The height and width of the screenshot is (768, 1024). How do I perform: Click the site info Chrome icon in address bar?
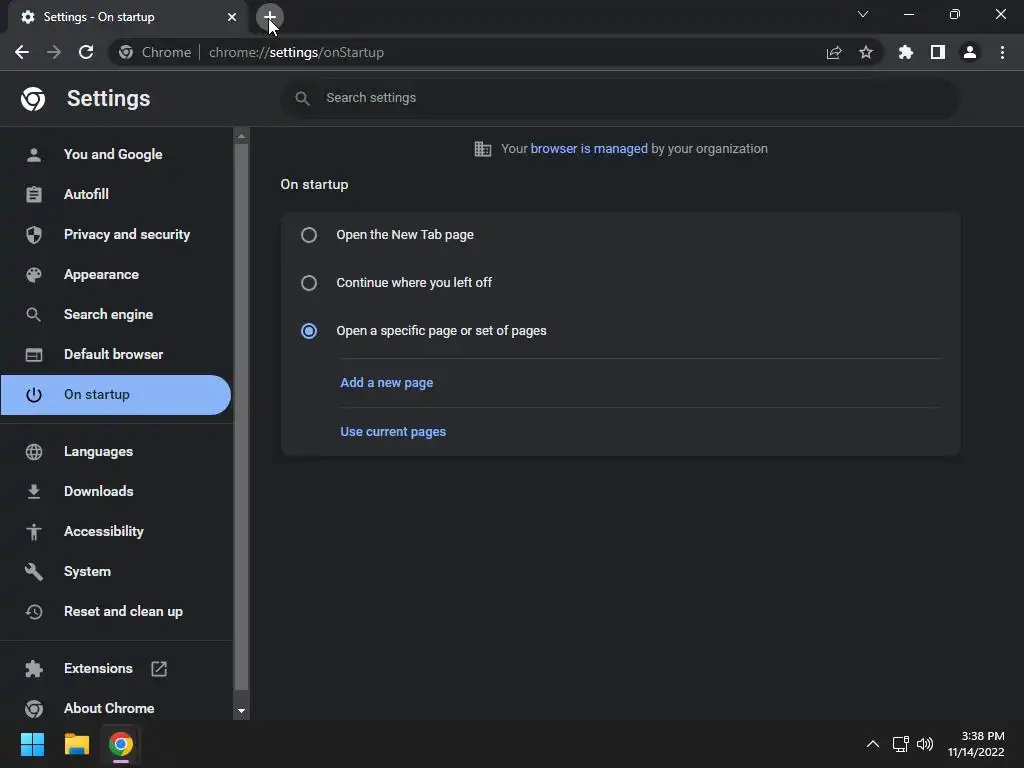[126, 52]
